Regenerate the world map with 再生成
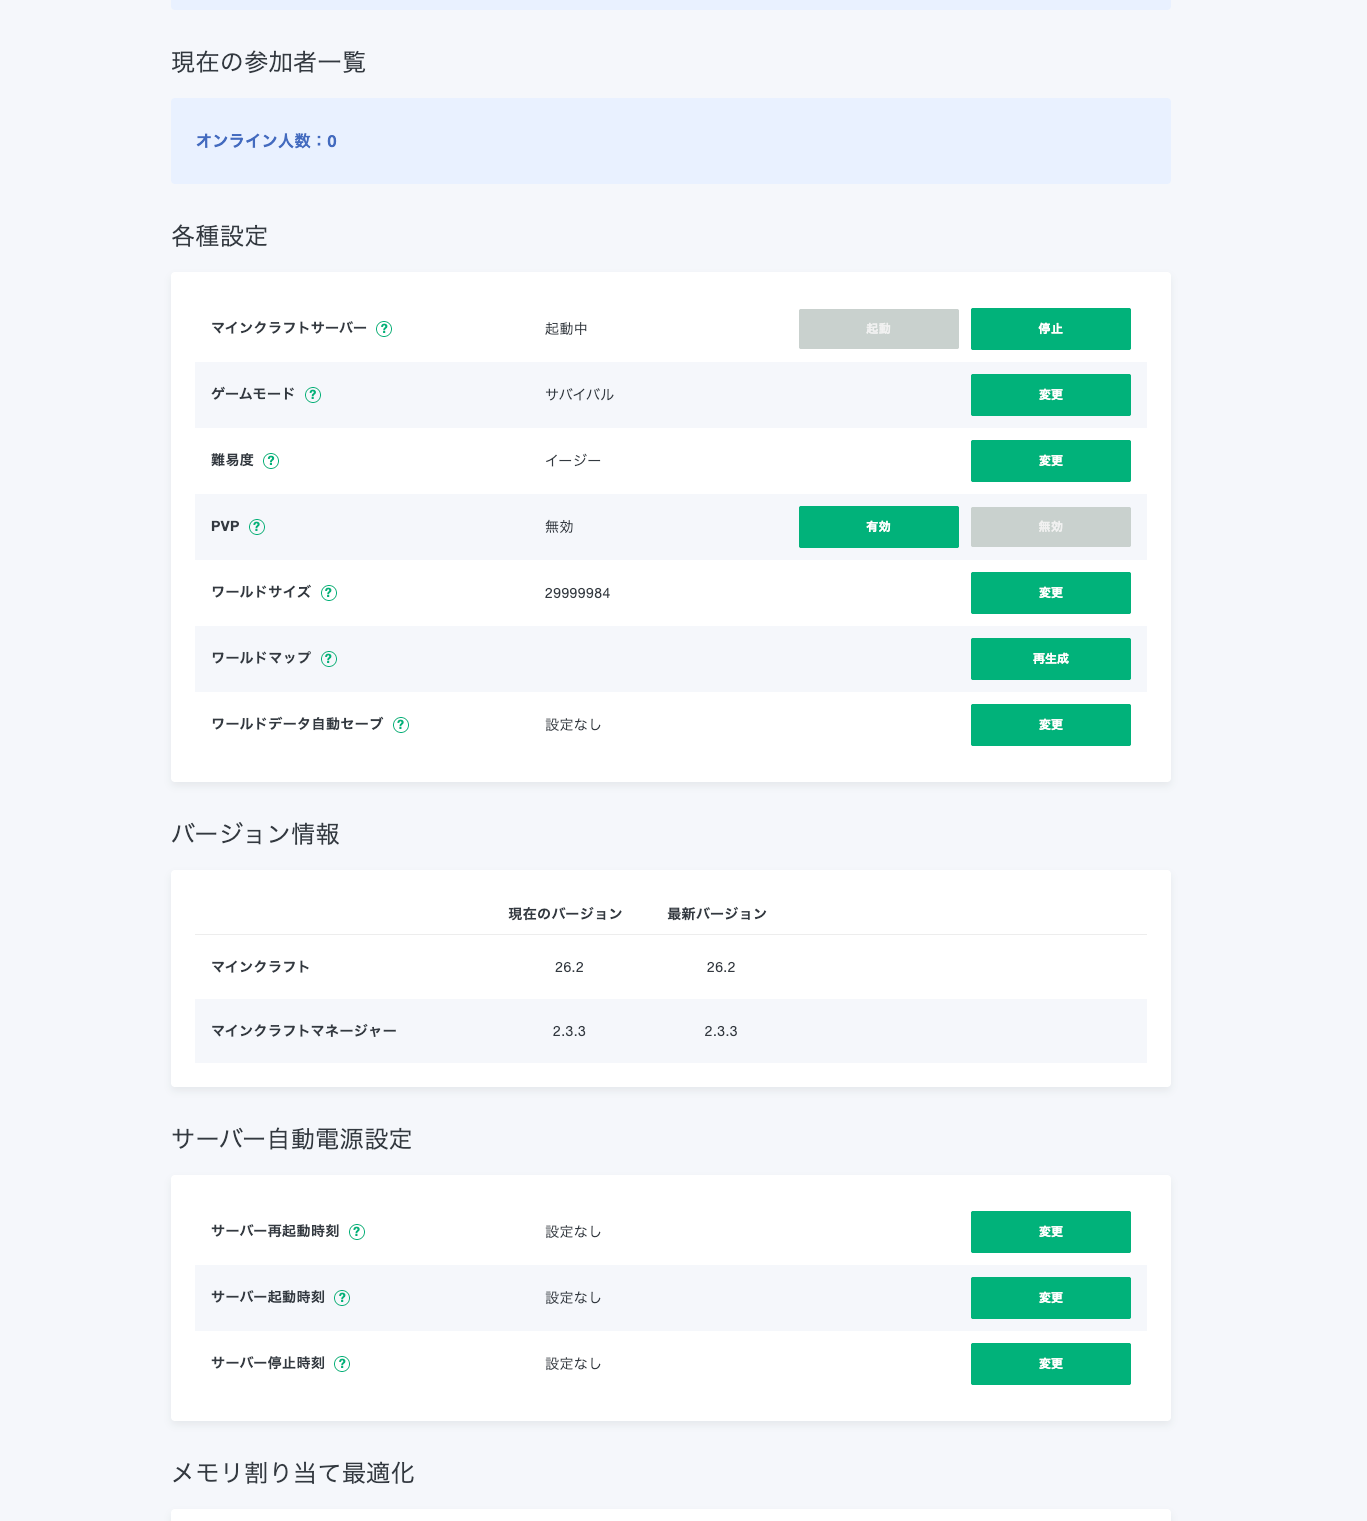1367x1521 pixels. [1051, 659]
